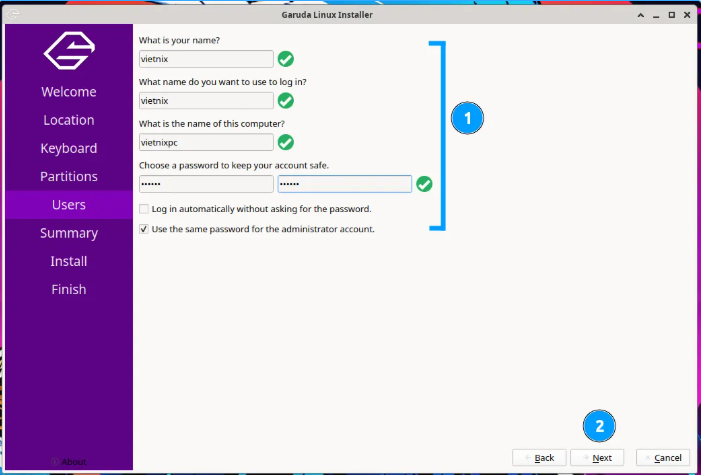Click the Garuda icon in the title bar

(x=13, y=14)
